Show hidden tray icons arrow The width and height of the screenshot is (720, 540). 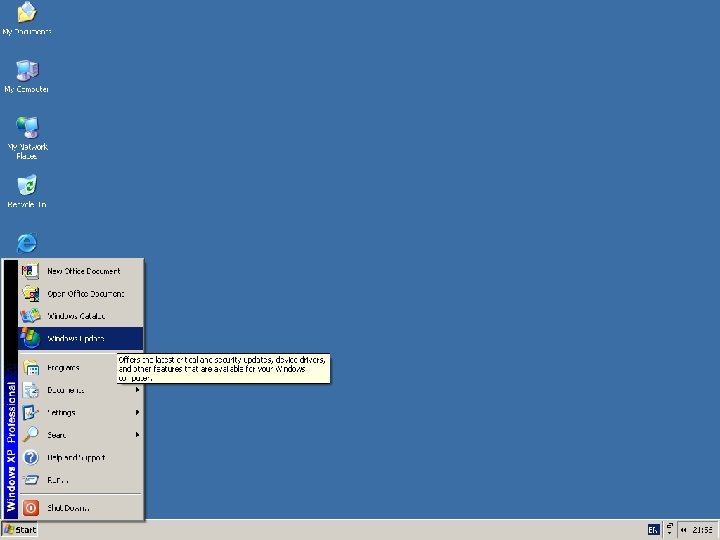click(684, 530)
